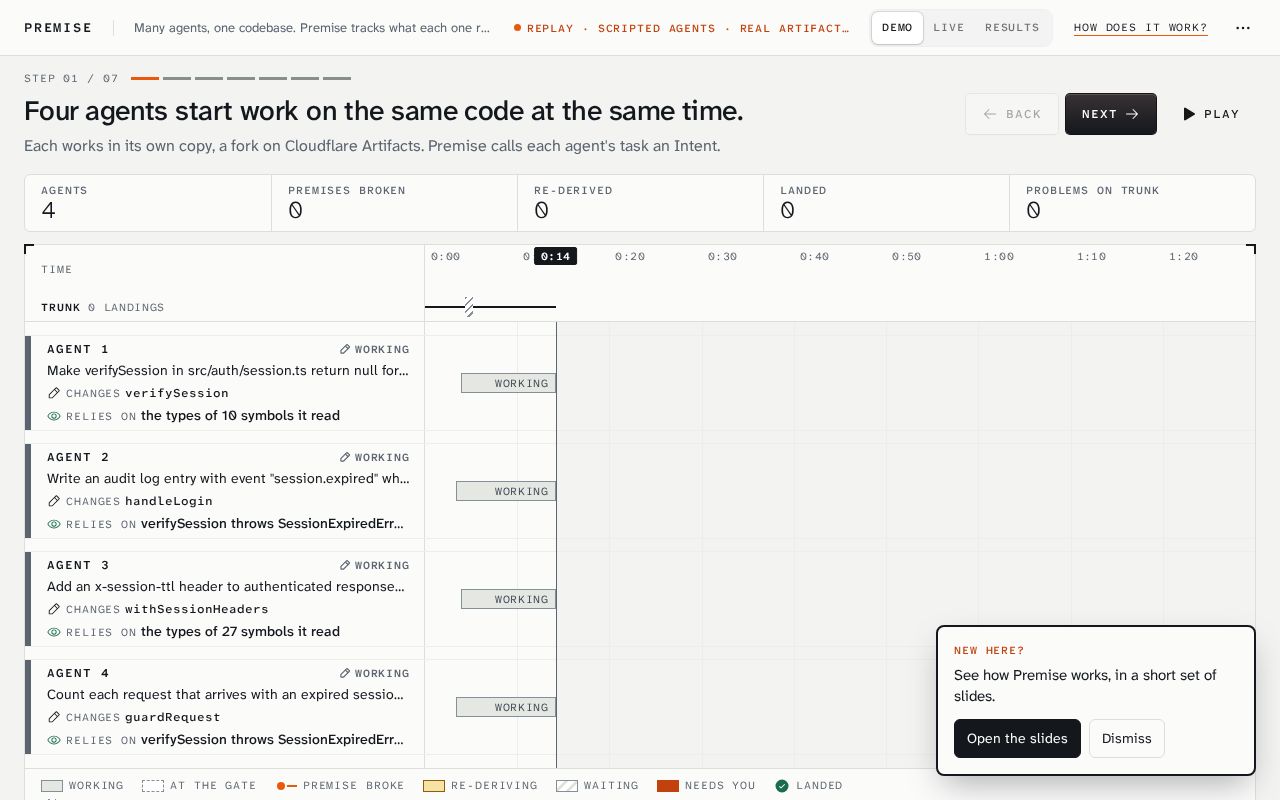Image resolution: width=1280 pixels, height=800 pixels.
Task: Jump to step 2 in progress bar
Action: tap(177, 78)
